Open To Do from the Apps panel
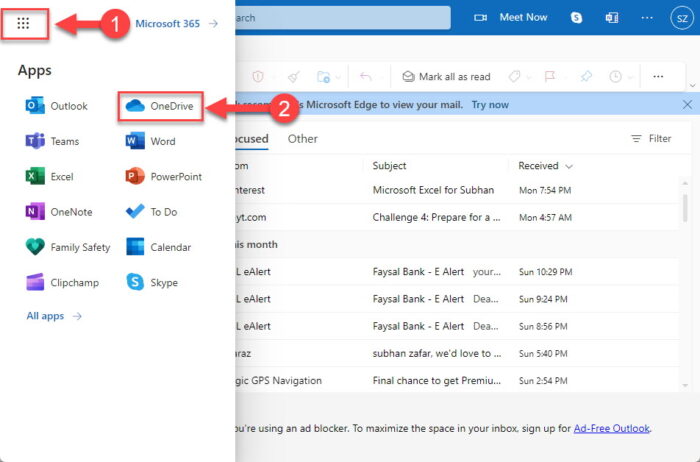The height and width of the screenshot is (462, 700). (152, 212)
